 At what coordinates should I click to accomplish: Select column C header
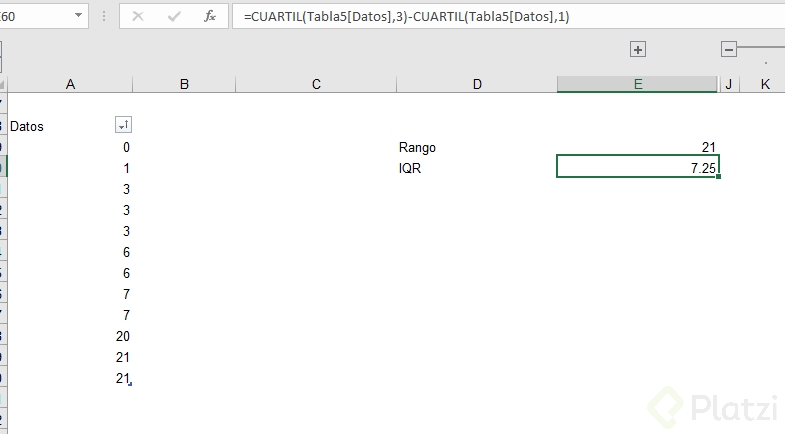click(x=316, y=84)
